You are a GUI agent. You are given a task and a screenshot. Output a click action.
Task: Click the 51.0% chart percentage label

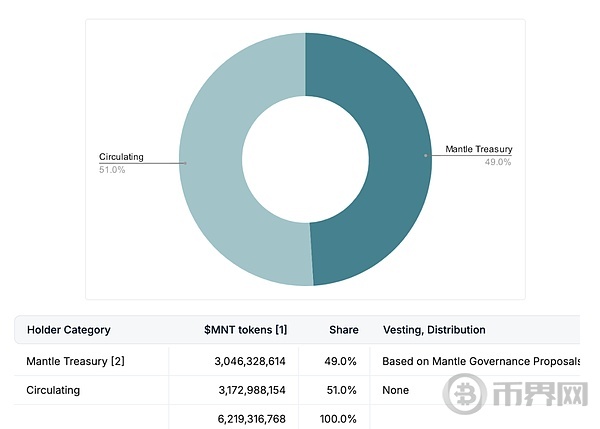click(x=112, y=170)
